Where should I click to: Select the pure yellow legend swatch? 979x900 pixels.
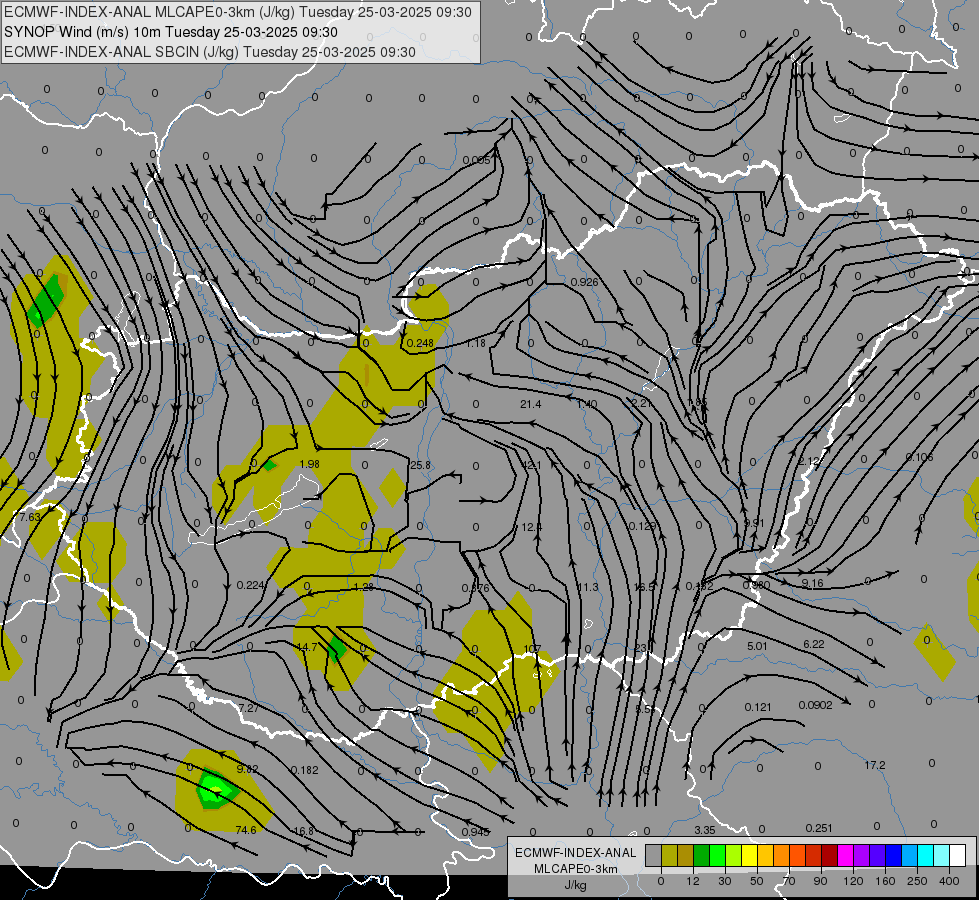tap(749, 855)
